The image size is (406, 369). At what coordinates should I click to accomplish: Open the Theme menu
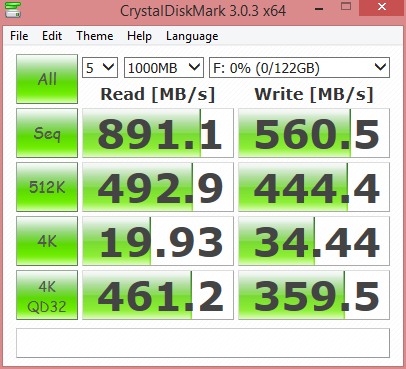(95, 36)
